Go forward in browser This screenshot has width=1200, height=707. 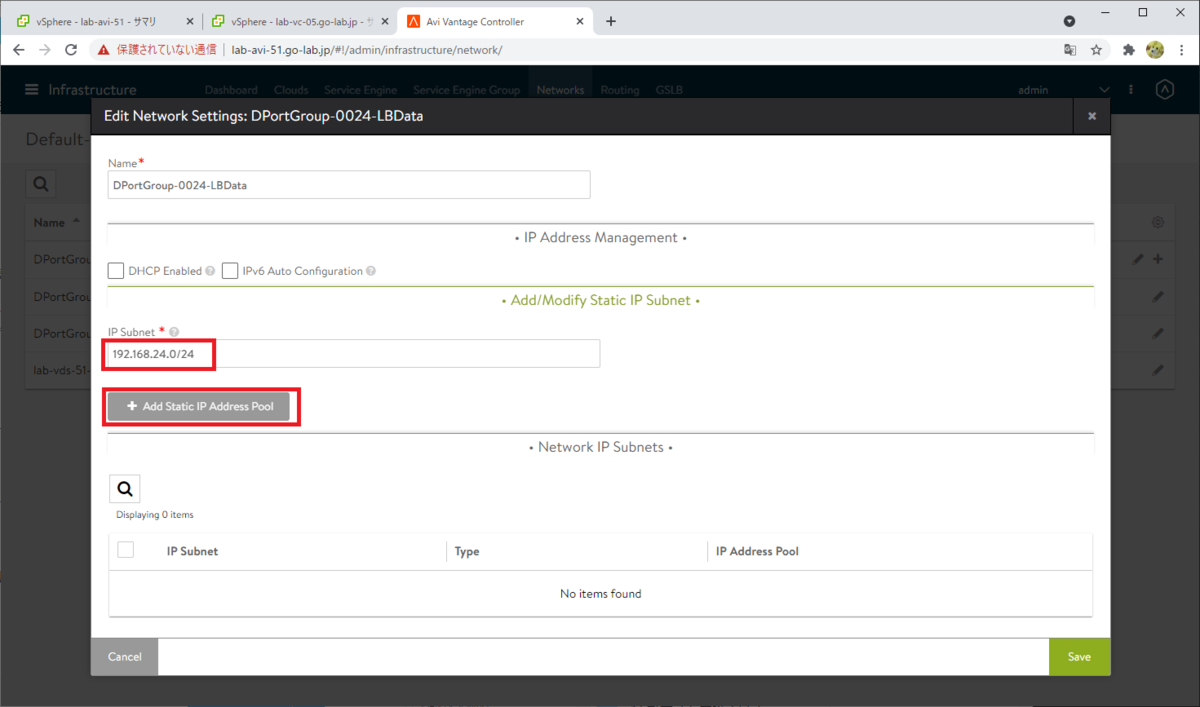coord(44,49)
